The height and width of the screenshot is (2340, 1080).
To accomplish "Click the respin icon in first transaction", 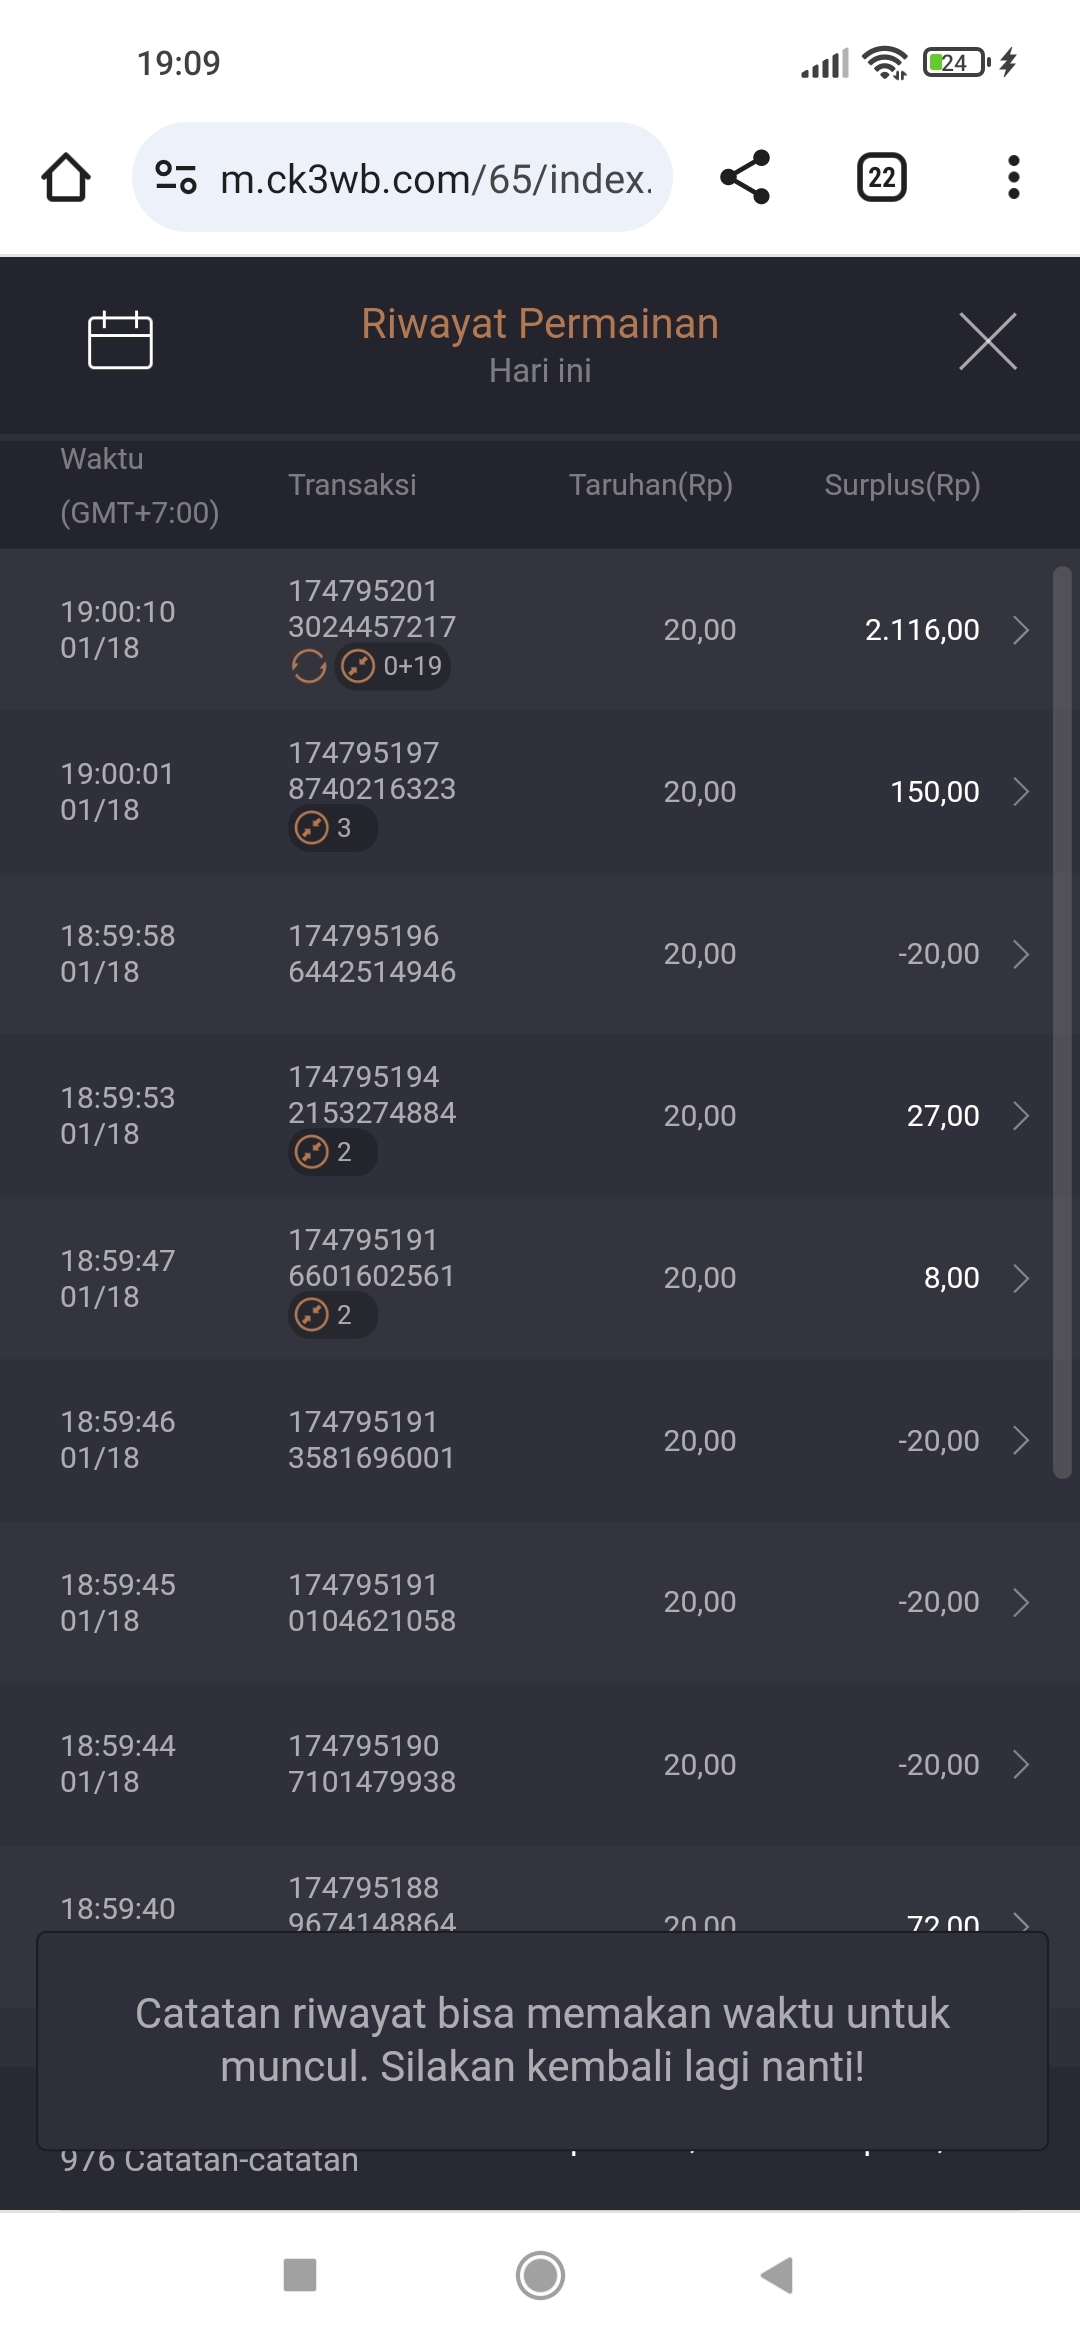I will [x=309, y=666].
